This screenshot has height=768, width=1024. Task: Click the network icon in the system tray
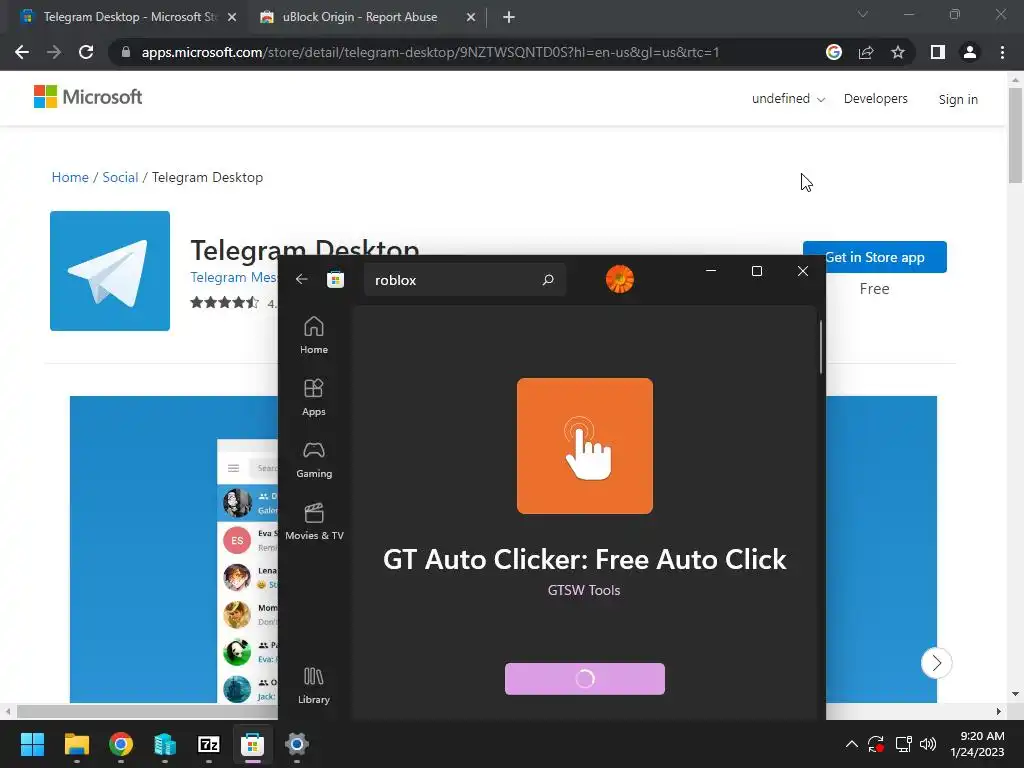903,744
